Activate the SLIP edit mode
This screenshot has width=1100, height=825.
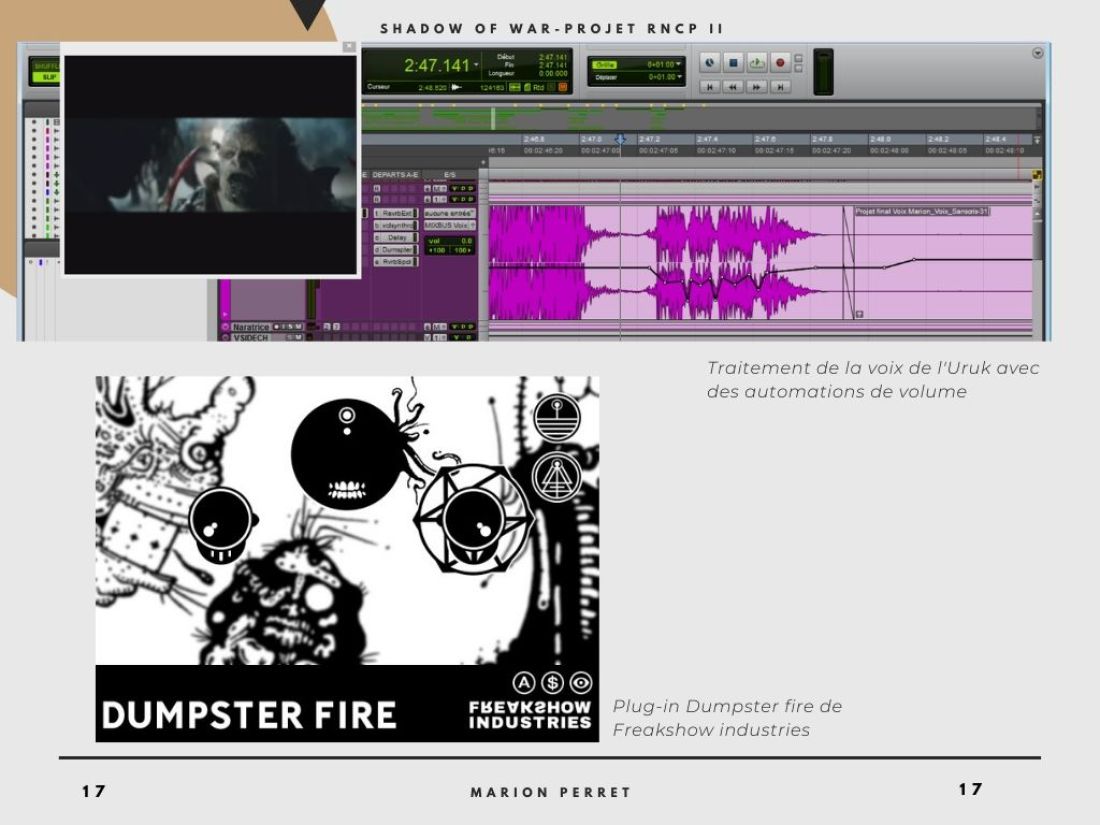click(x=43, y=78)
